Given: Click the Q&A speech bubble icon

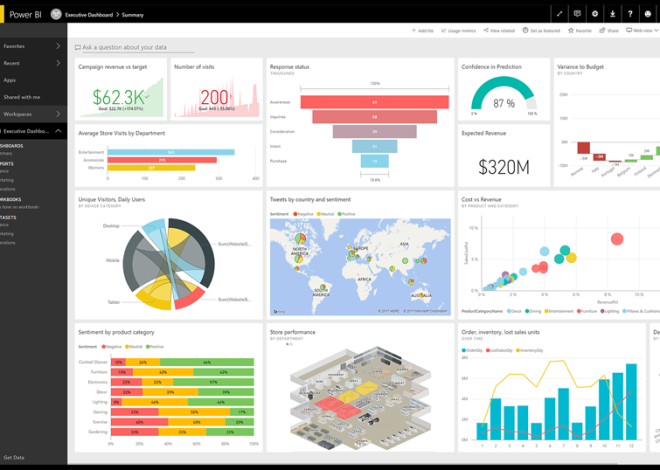Looking at the screenshot, I should click(x=78, y=48).
